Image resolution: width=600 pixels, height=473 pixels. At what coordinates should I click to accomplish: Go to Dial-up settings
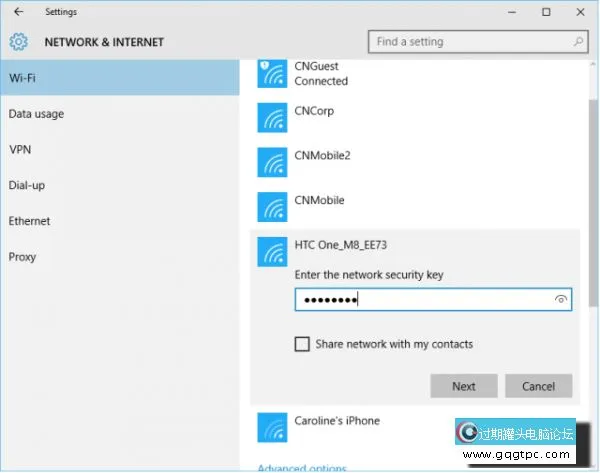click(27, 185)
